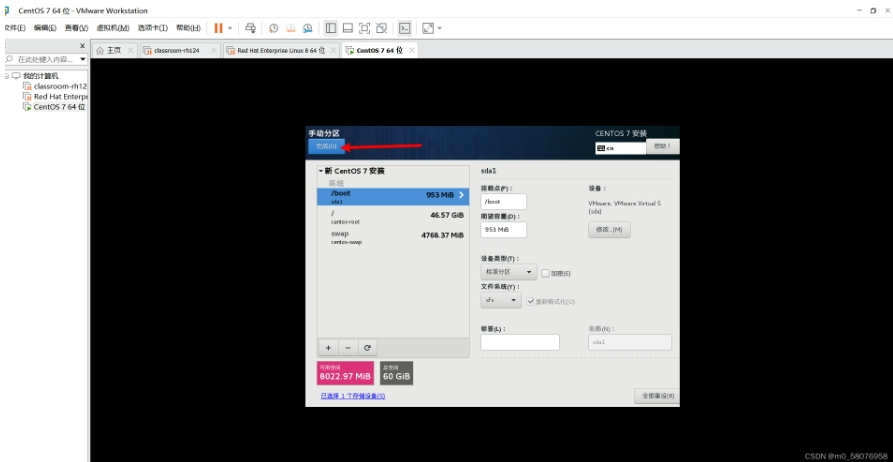Select classroom-rh12 in the library tree
Screen dimensions: 893x462
pos(55,86)
